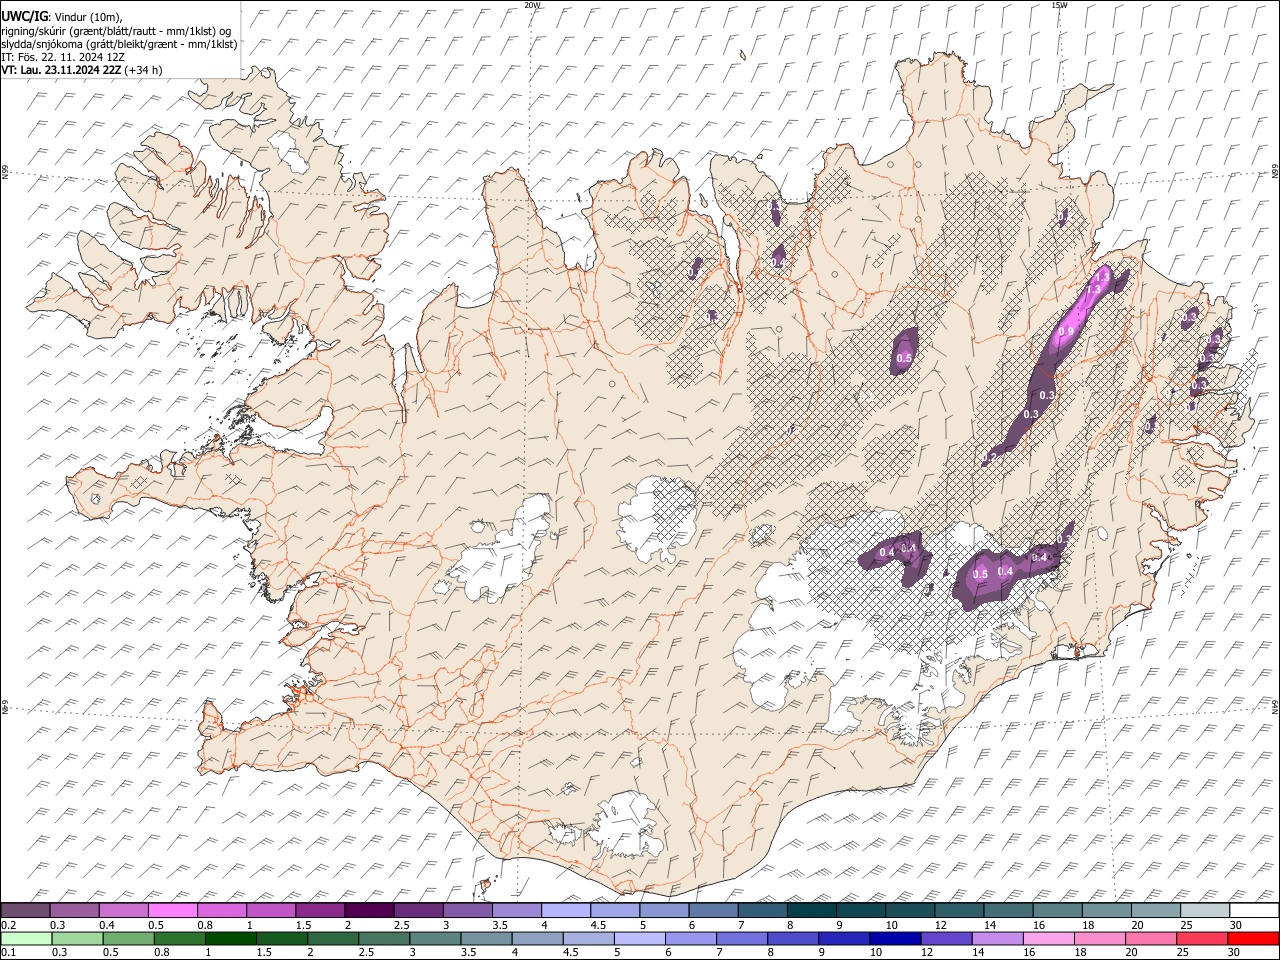
Task: Select rain scale darkest green swatch at 1
Action: coord(230,938)
